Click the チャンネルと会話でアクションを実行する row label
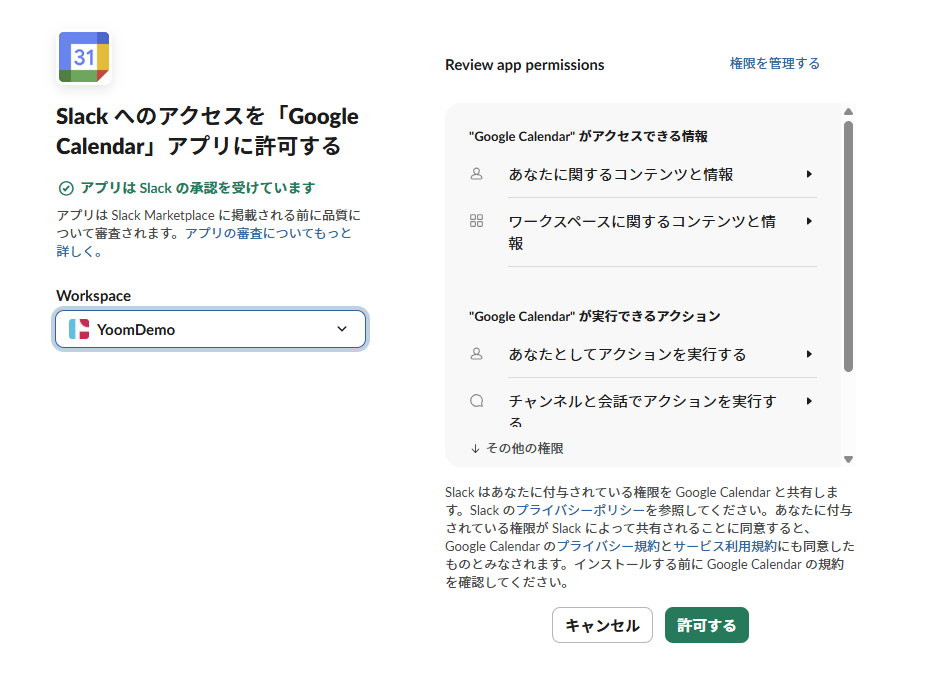This screenshot has height=675, width=925. pyautogui.click(x=642, y=411)
